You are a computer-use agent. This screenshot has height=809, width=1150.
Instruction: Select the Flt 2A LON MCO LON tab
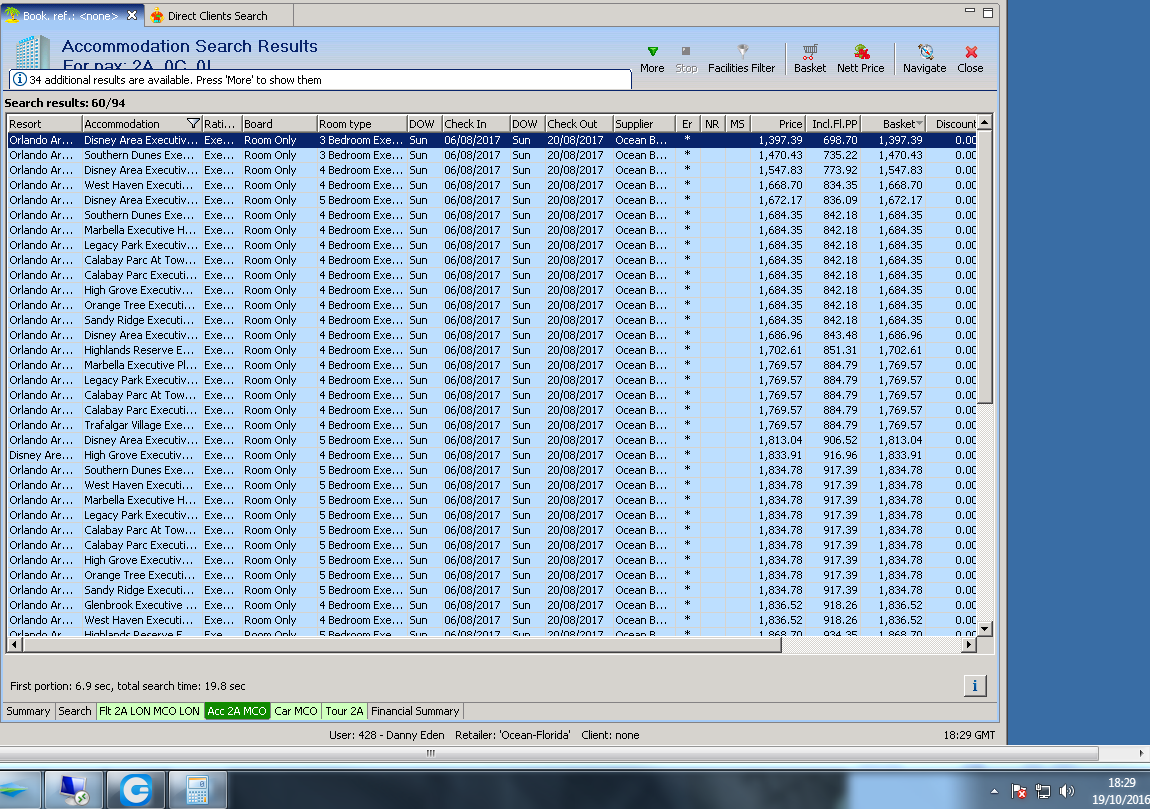(149, 711)
